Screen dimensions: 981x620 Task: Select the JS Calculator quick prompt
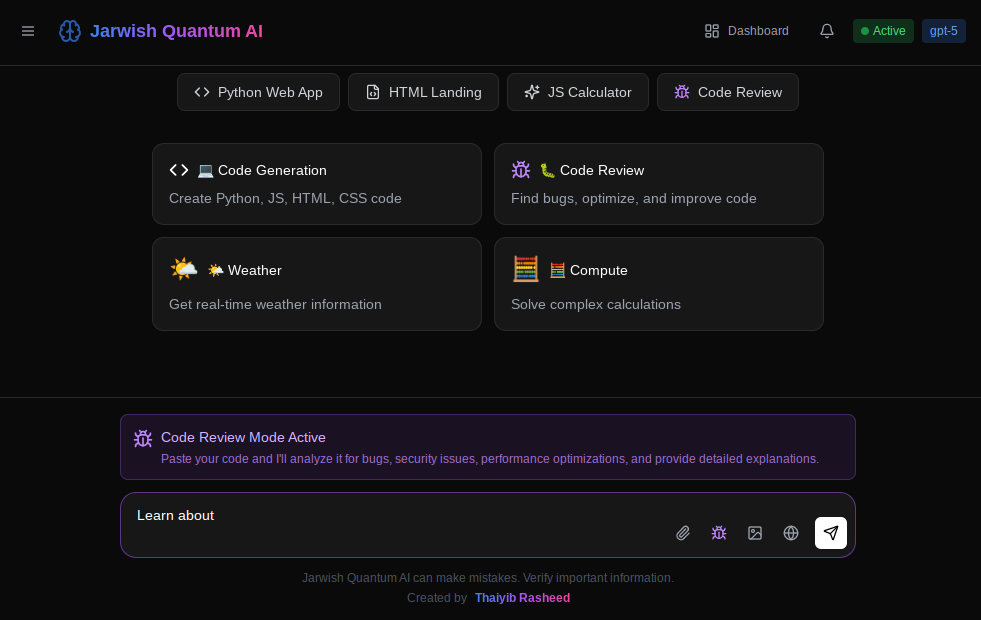coord(578,92)
